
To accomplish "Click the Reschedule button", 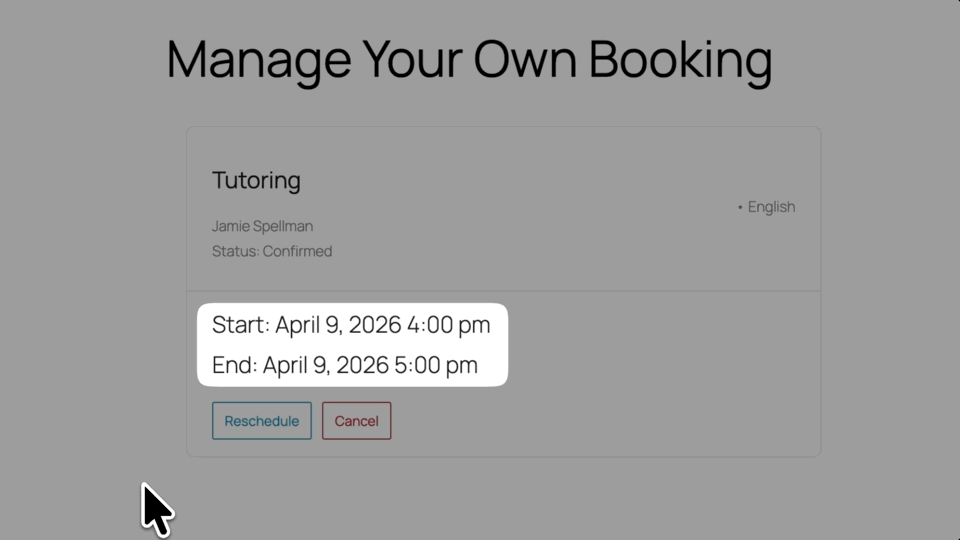I will pos(261,421).
